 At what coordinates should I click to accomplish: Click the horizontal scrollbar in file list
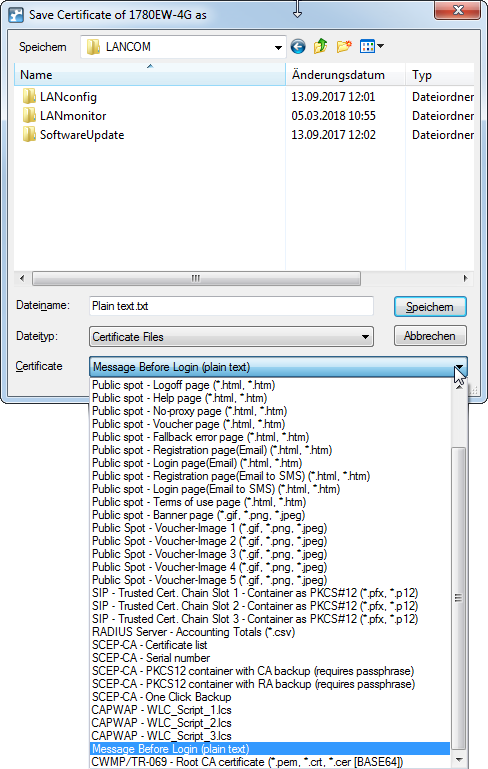(196, 279)
